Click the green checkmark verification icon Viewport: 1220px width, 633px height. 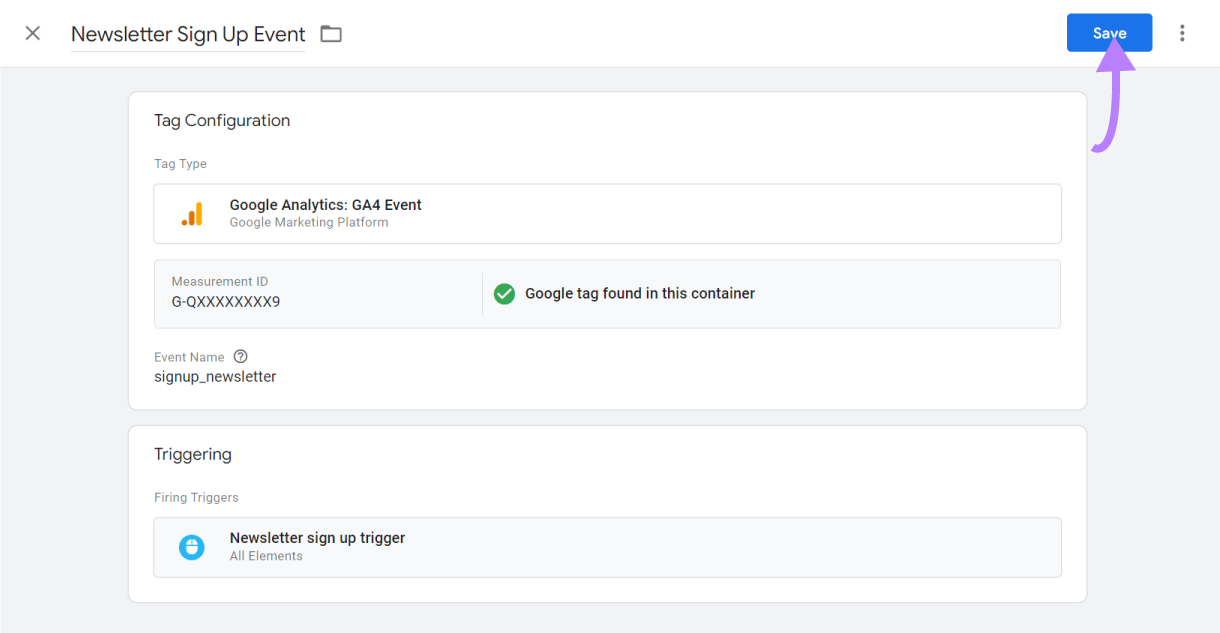point(504,293)
